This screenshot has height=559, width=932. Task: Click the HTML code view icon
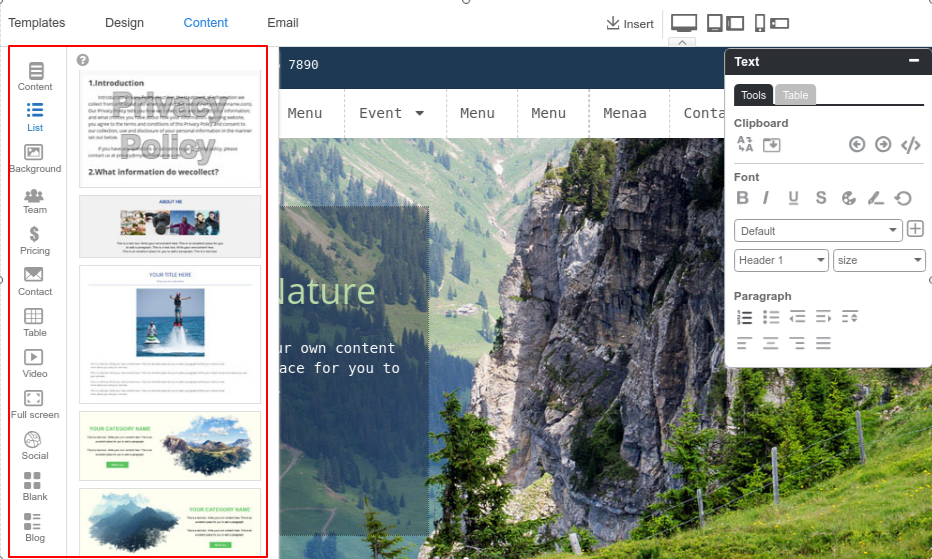pos(911,145)
